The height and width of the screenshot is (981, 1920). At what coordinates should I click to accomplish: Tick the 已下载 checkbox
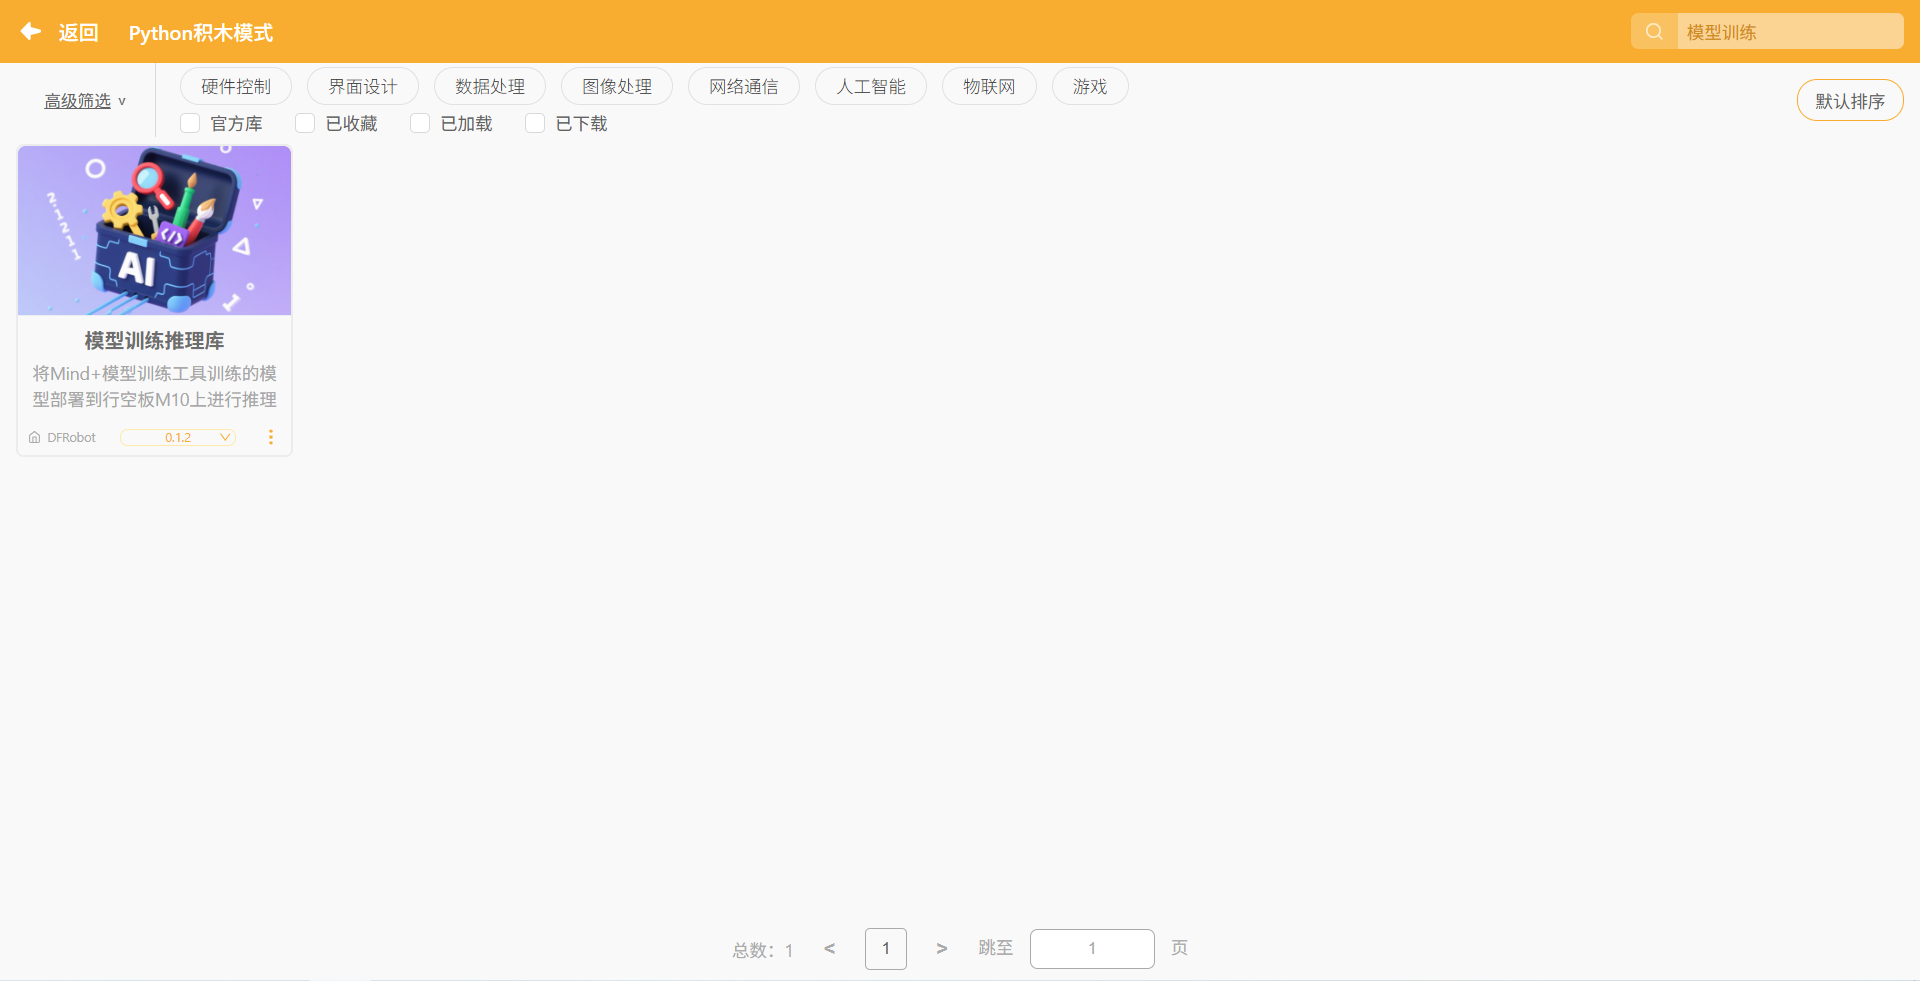535,123
